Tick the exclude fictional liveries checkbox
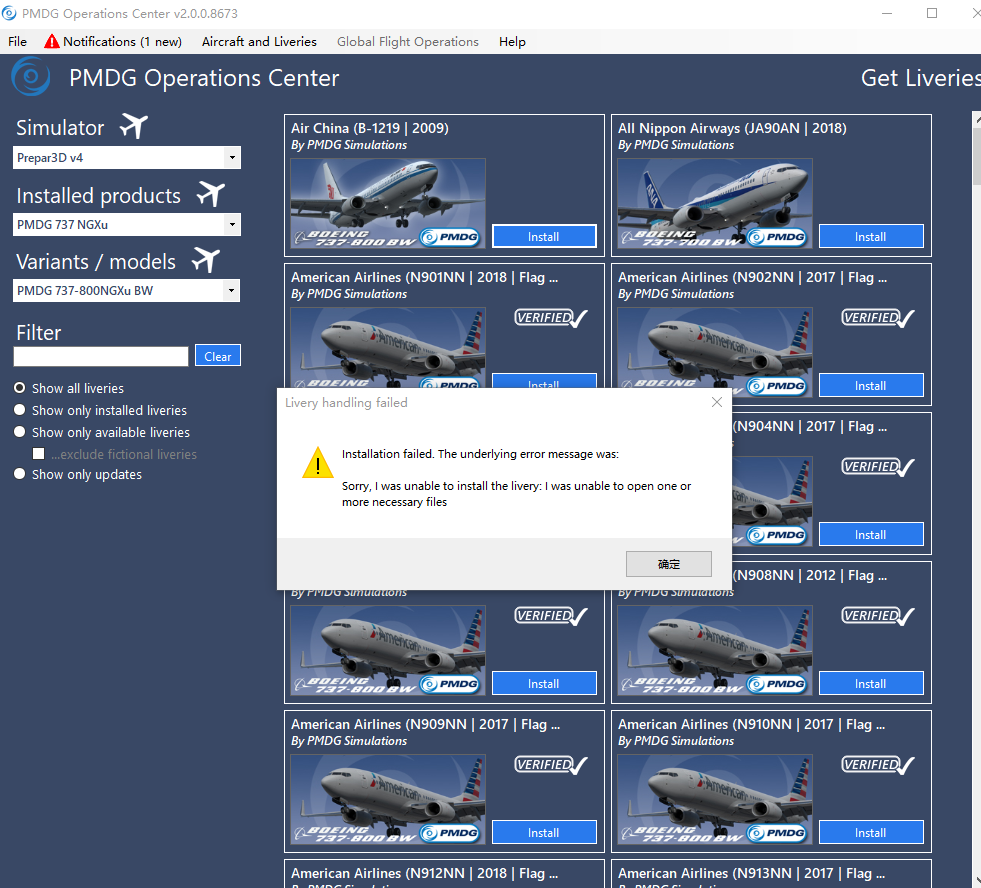This screenshot has width=981, height=888. pos(39,454)
